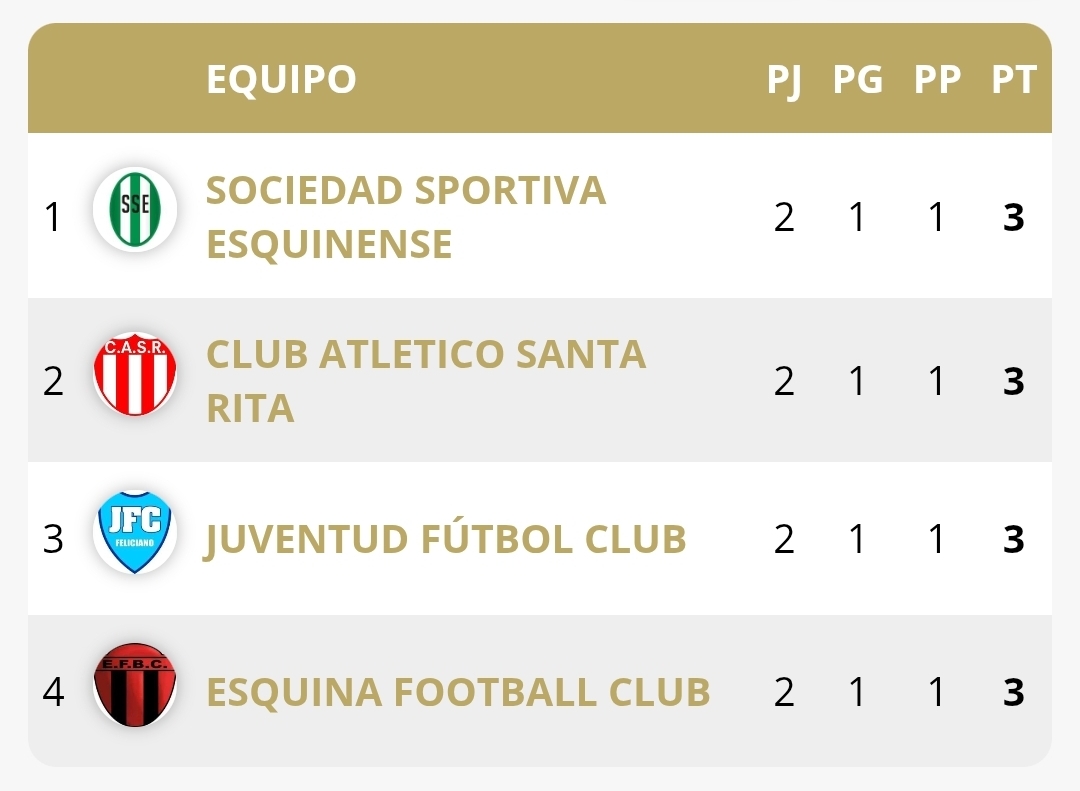Click position number 4 in standings
1080x791 pixels.
[x=53, y=692]
